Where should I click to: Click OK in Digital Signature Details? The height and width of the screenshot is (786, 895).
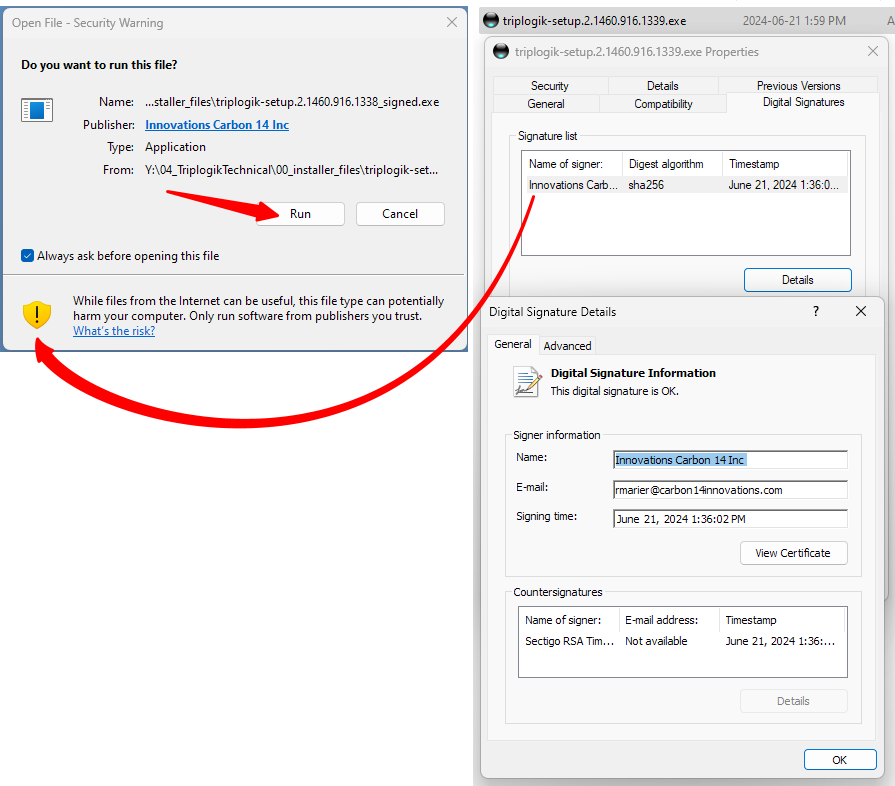840,760
